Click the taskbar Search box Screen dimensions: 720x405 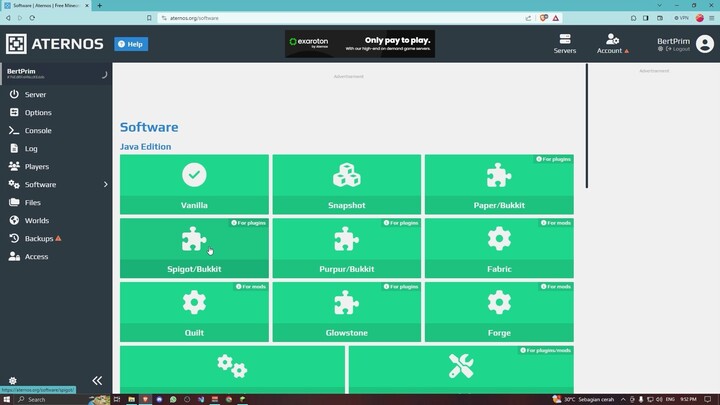[51, 399]
